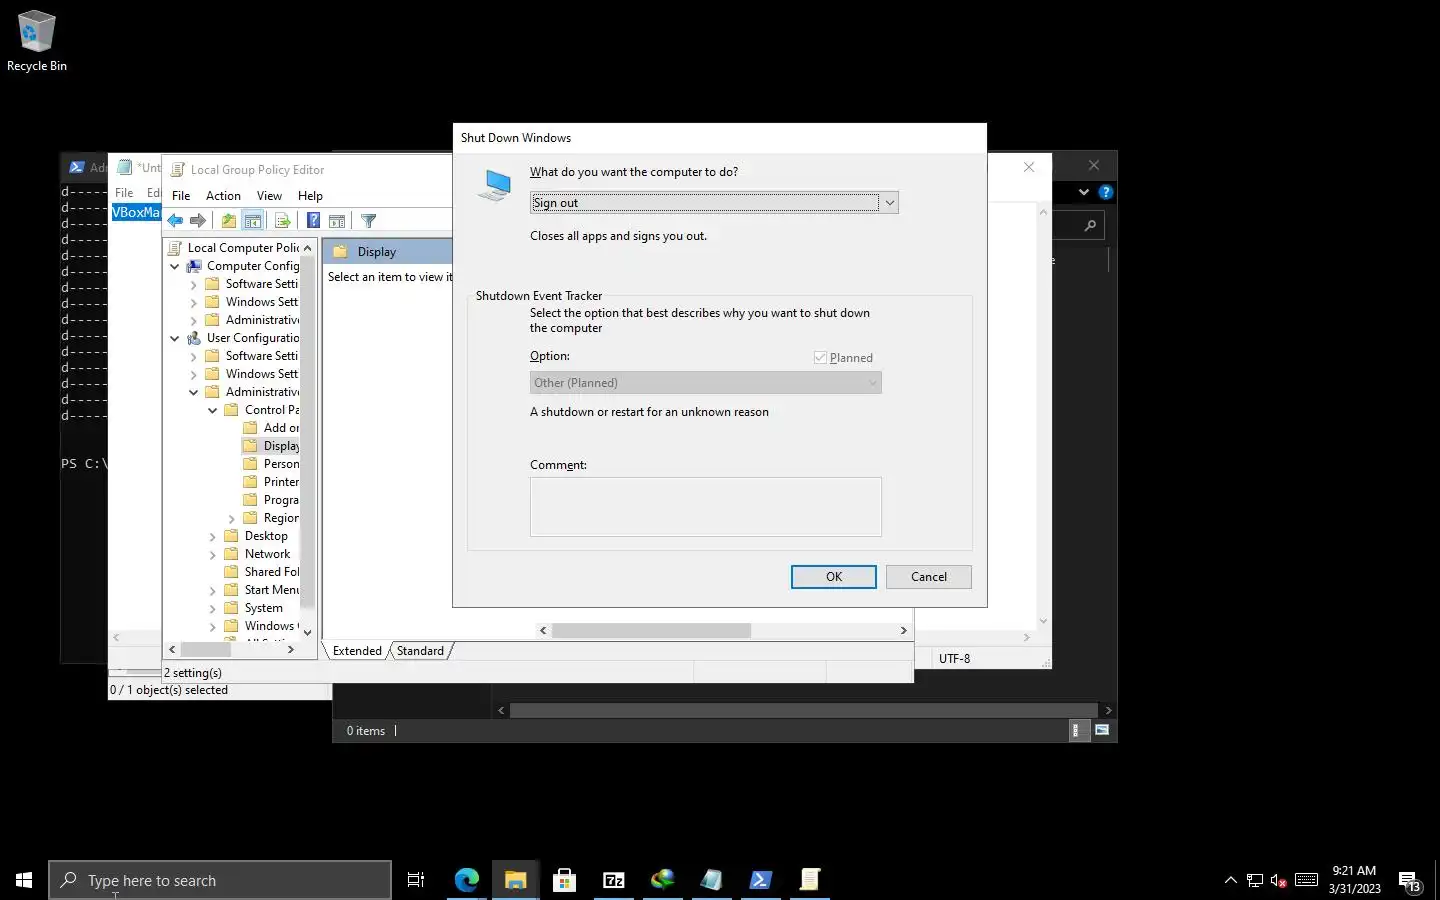The height and width of the screenshot is (900, 1440).
Task: Click OK in Shut Down Windows dialog
Action: [x=834, y=577]
